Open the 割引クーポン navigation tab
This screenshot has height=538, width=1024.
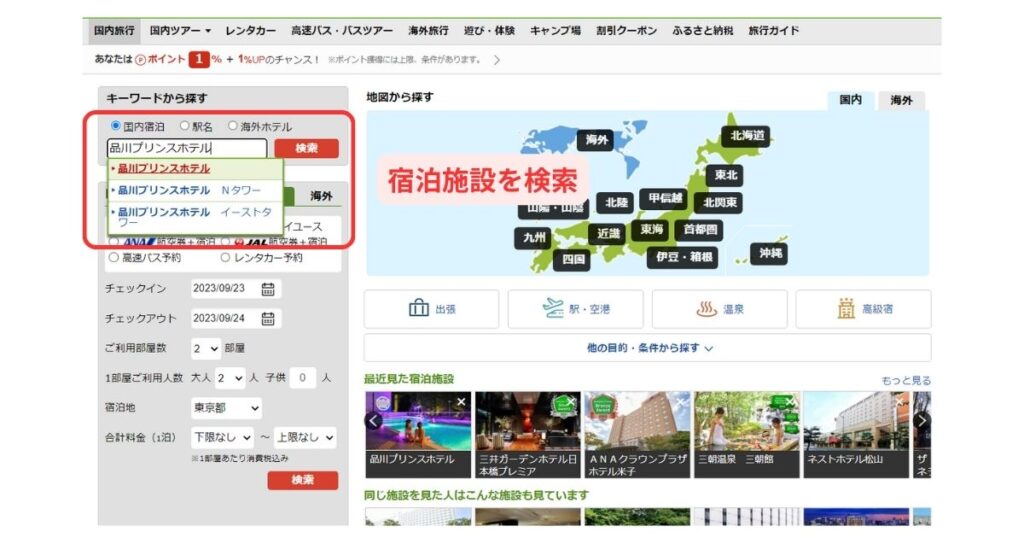(626, 31)
